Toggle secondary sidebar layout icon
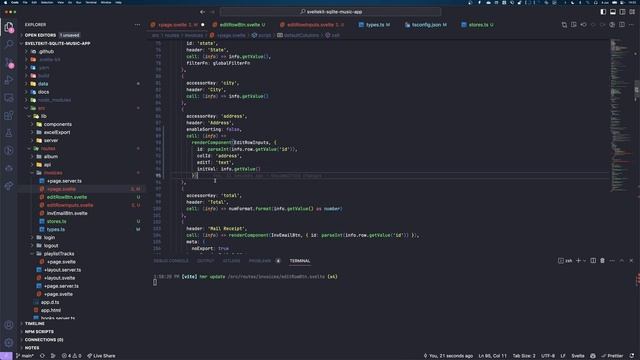The width and height of the screenshot is (640, 360). pos(622,12)
